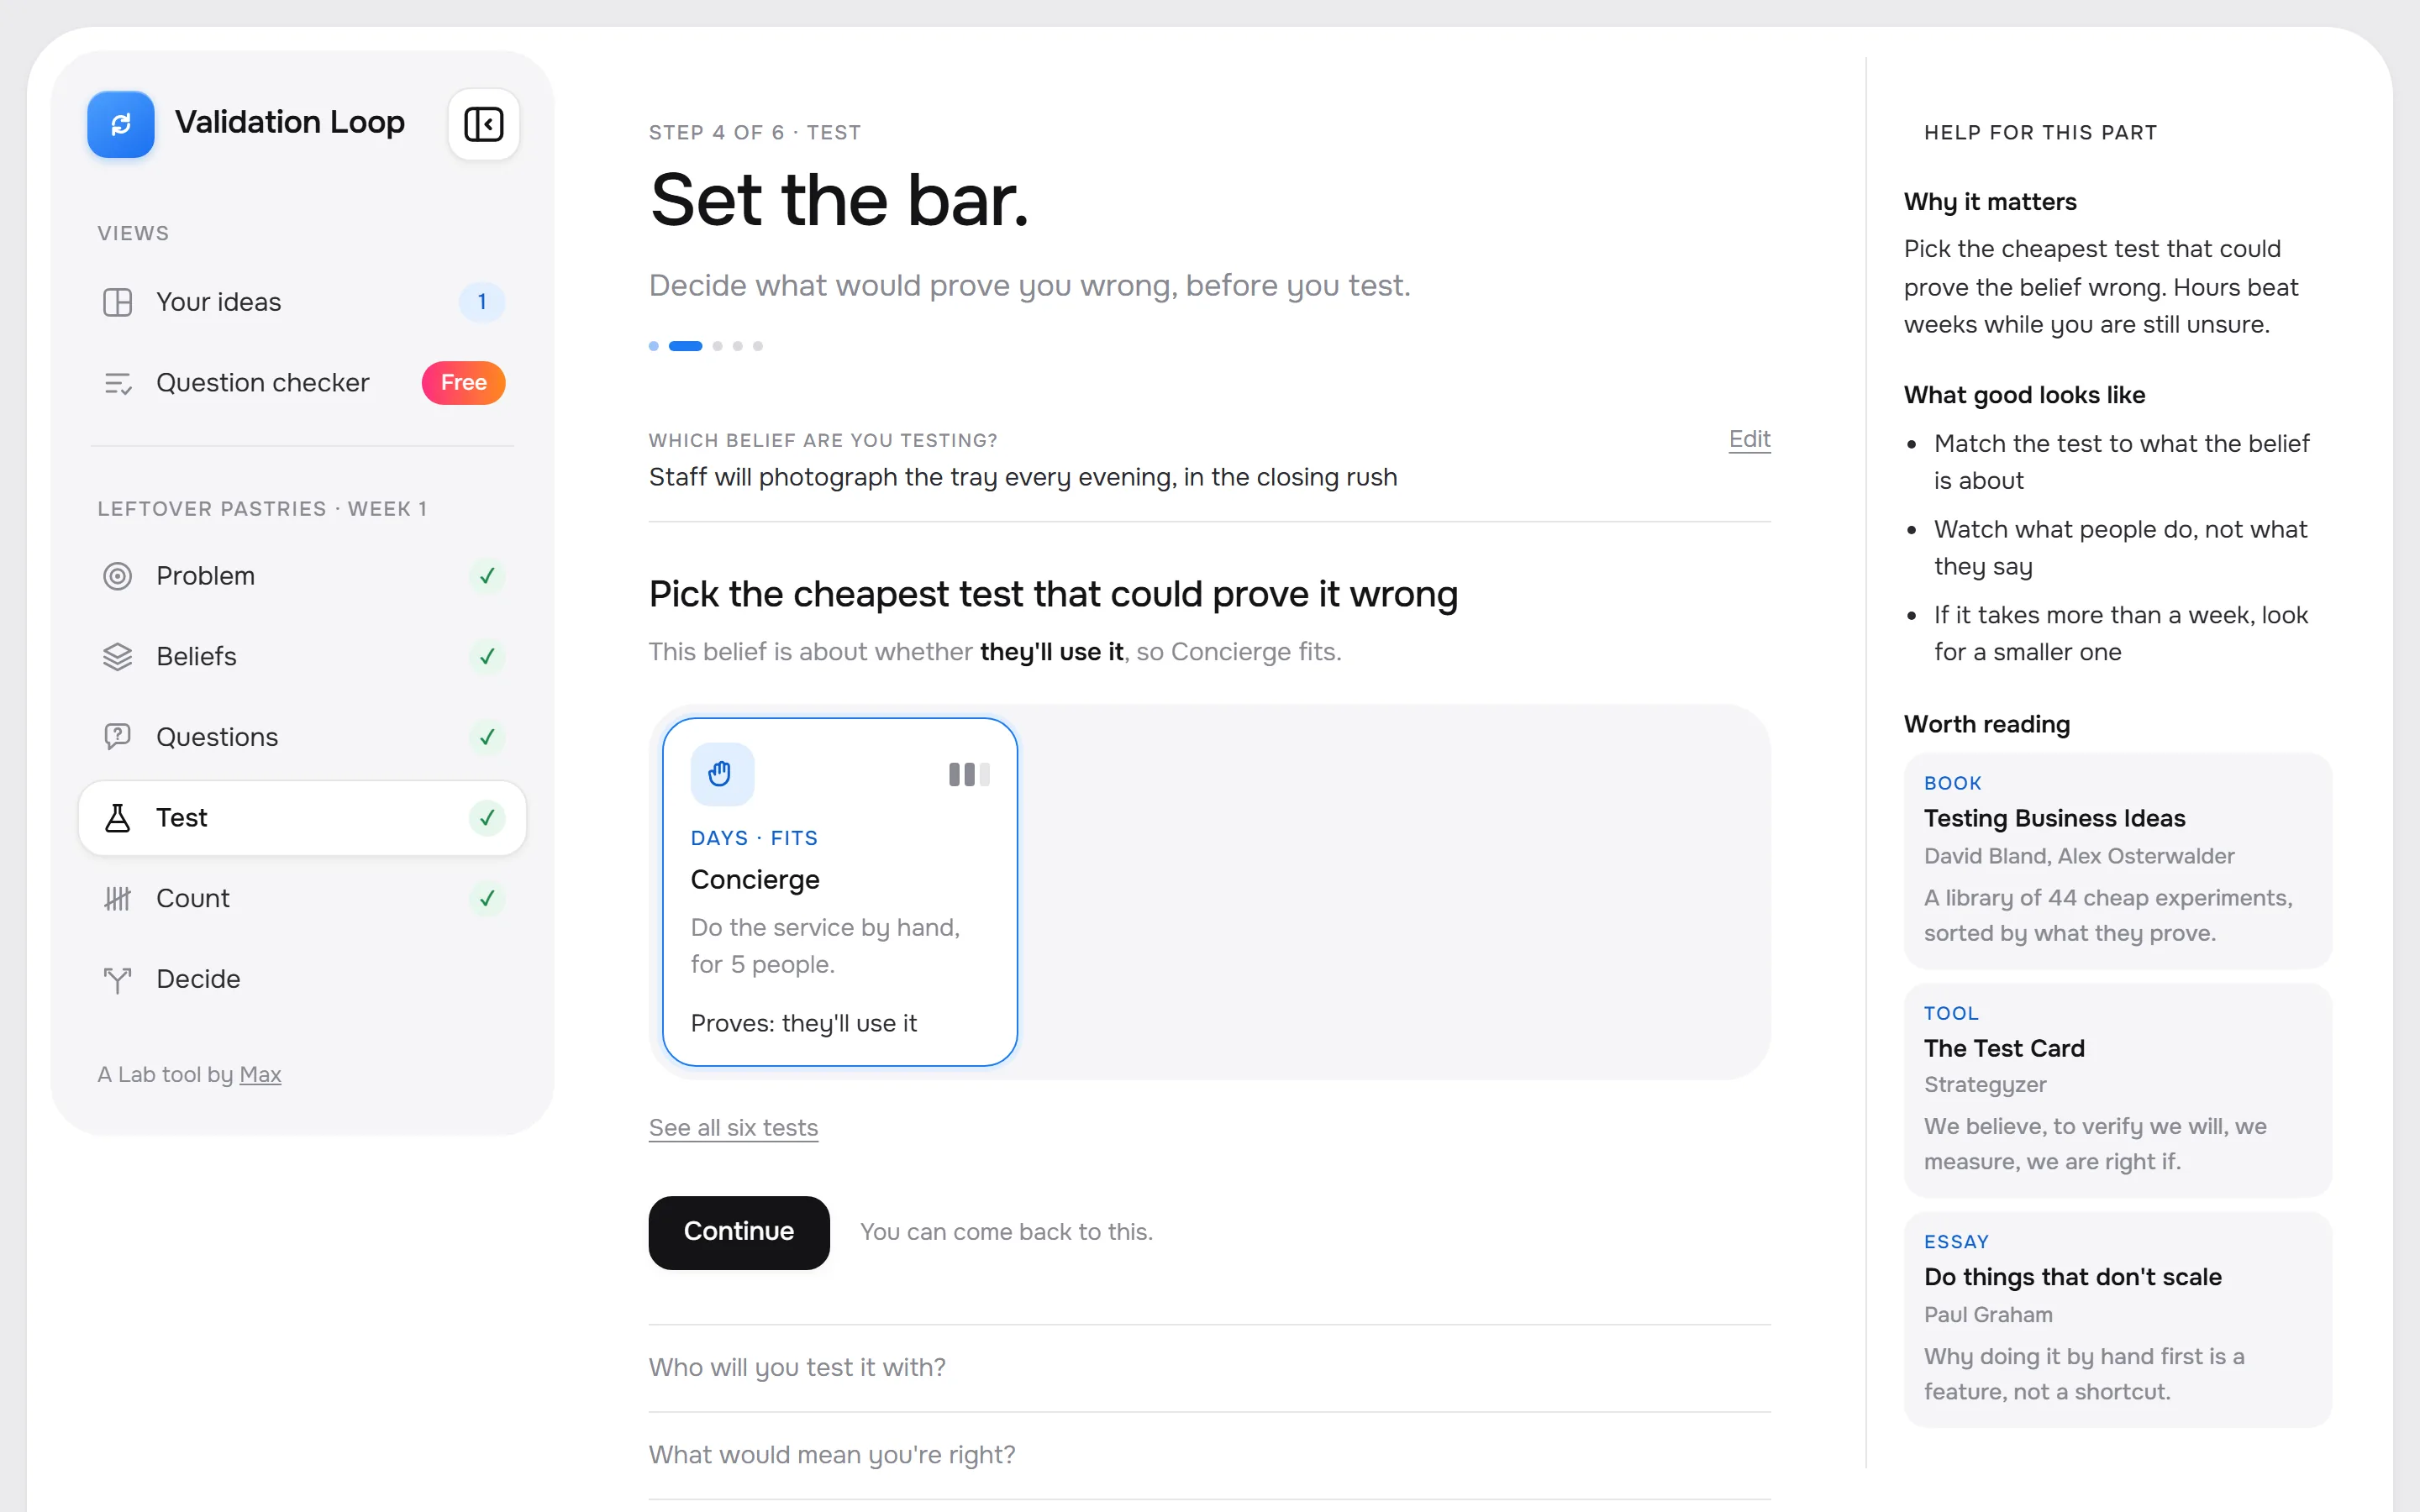This screenshot has height=1512, width=2420.
Task: Edit the belief being tested
Action: pos(1749,439)
